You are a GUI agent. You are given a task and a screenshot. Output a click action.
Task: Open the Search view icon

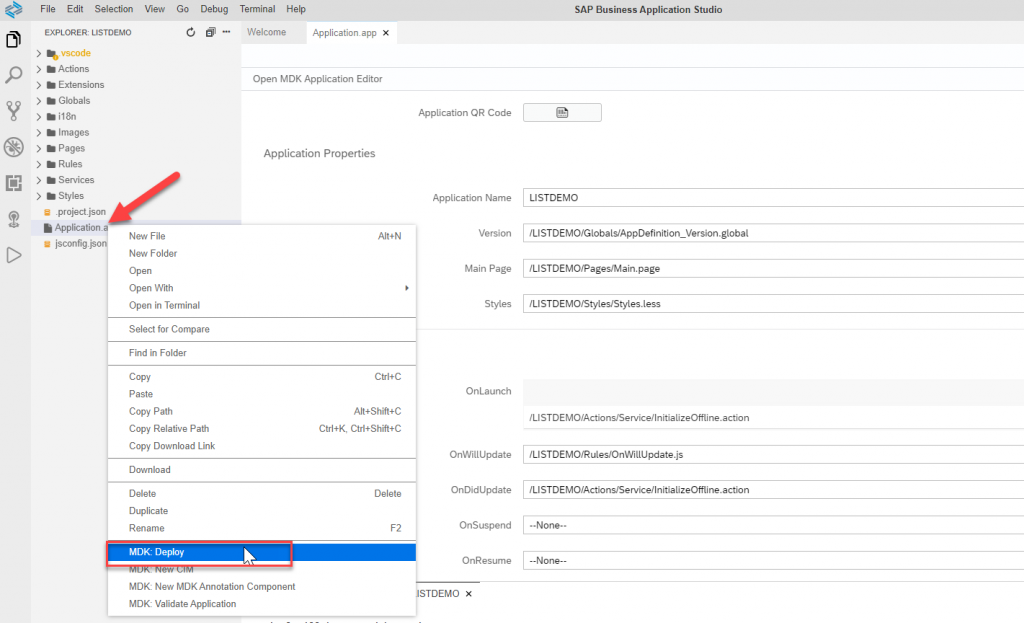[13, 75]
